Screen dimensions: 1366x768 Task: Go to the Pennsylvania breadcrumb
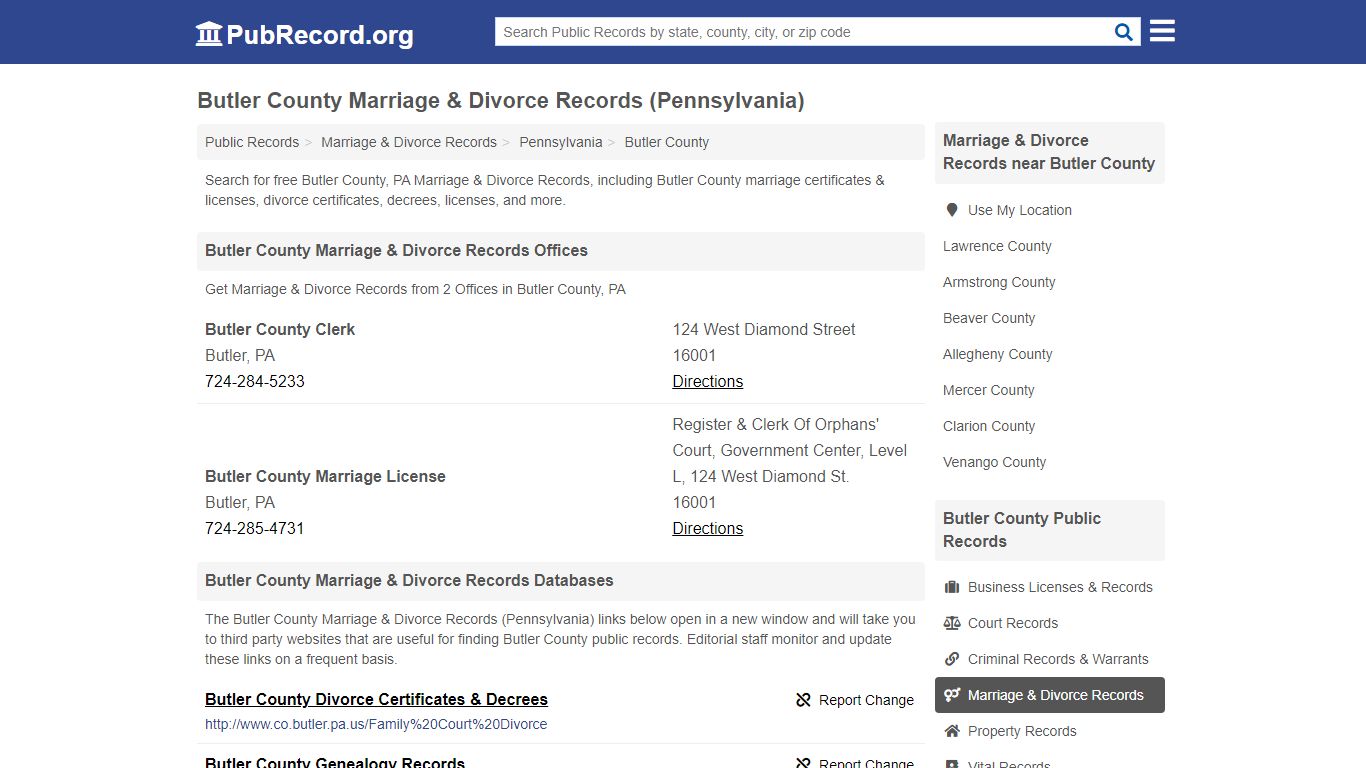561,142
